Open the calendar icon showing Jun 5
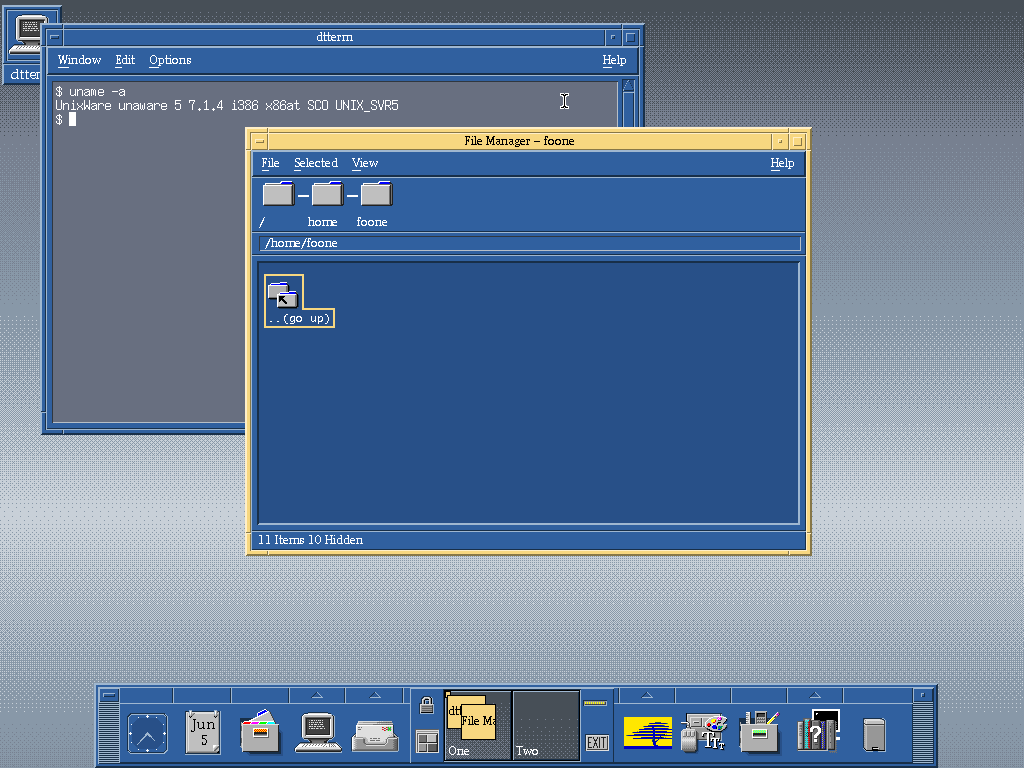 (x=203, y=733)
